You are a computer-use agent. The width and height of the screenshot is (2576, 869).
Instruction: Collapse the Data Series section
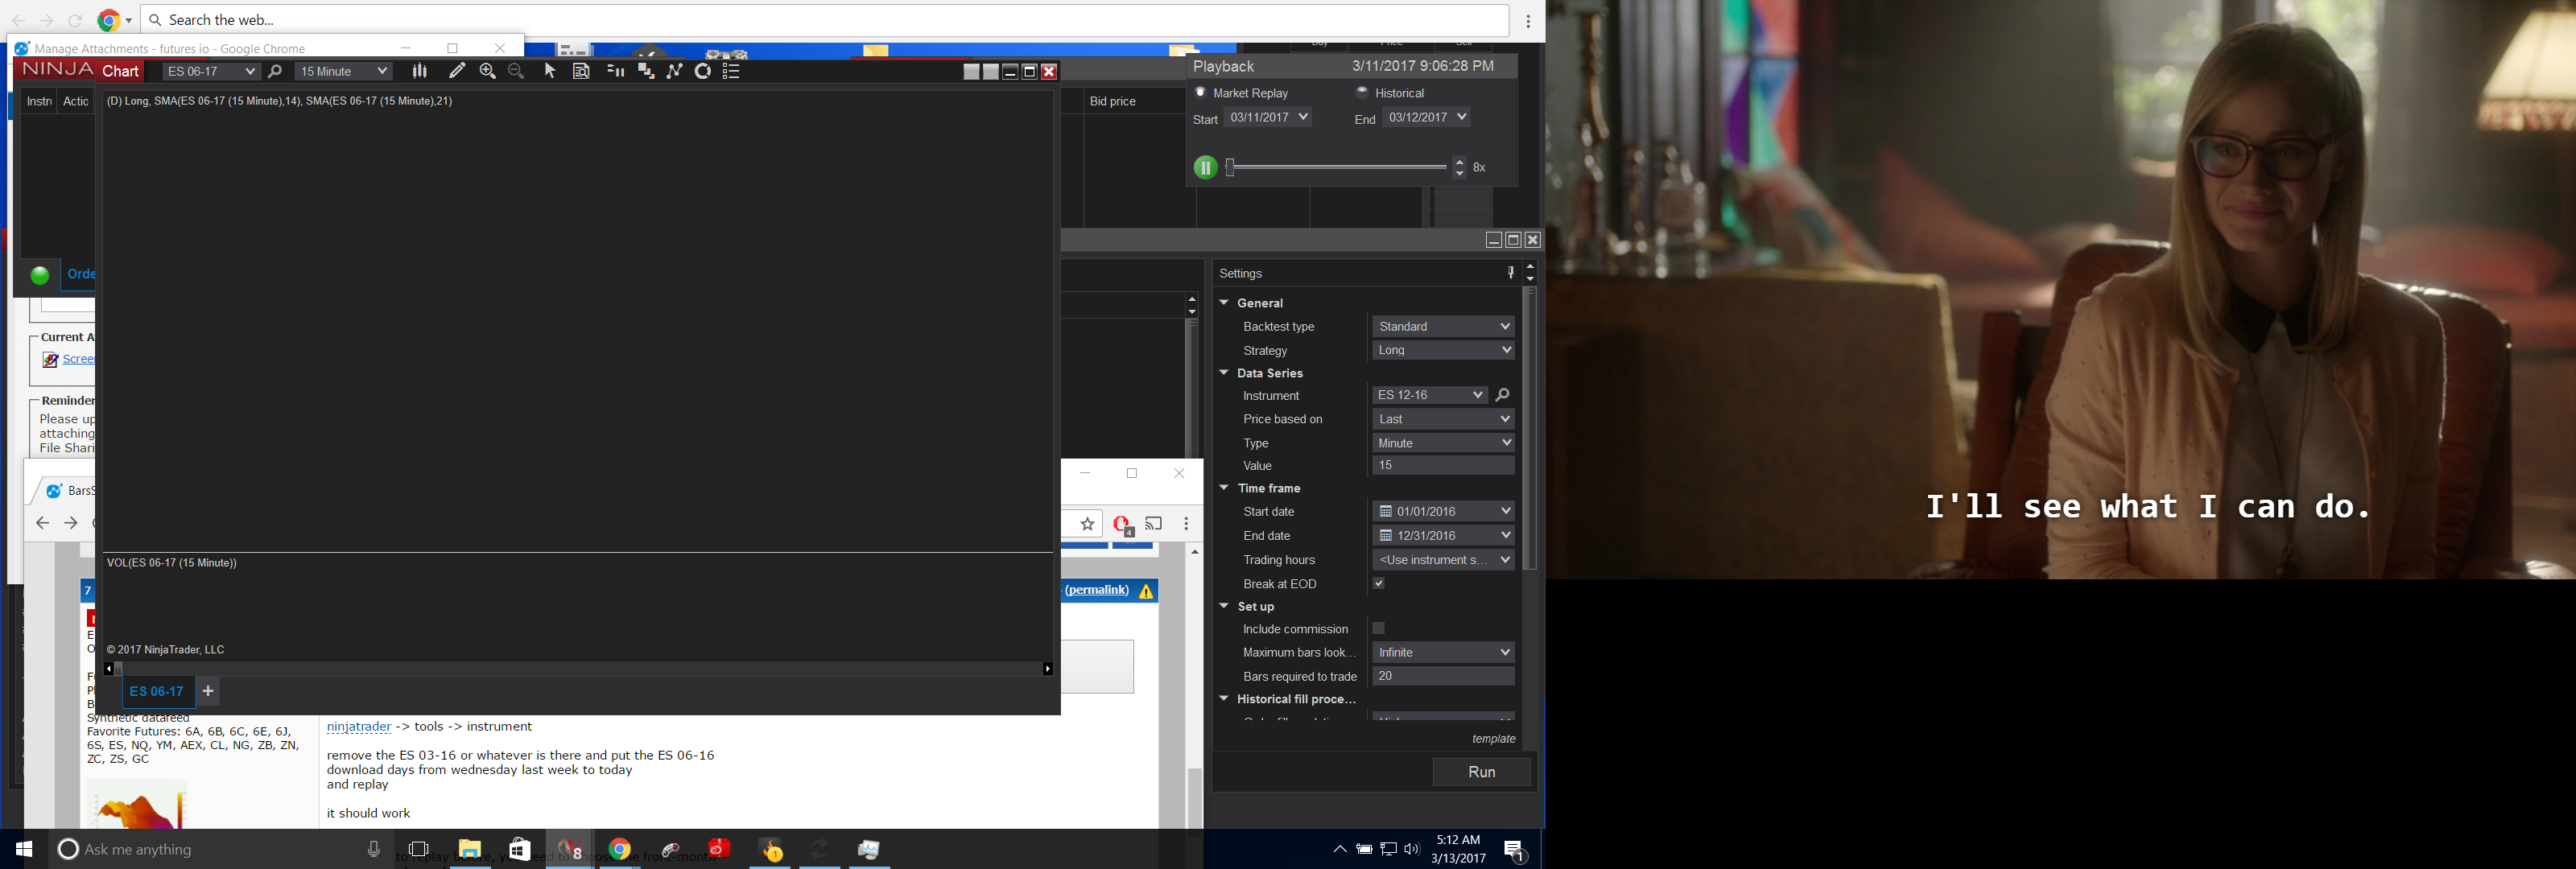click(x=1224, y=372)
